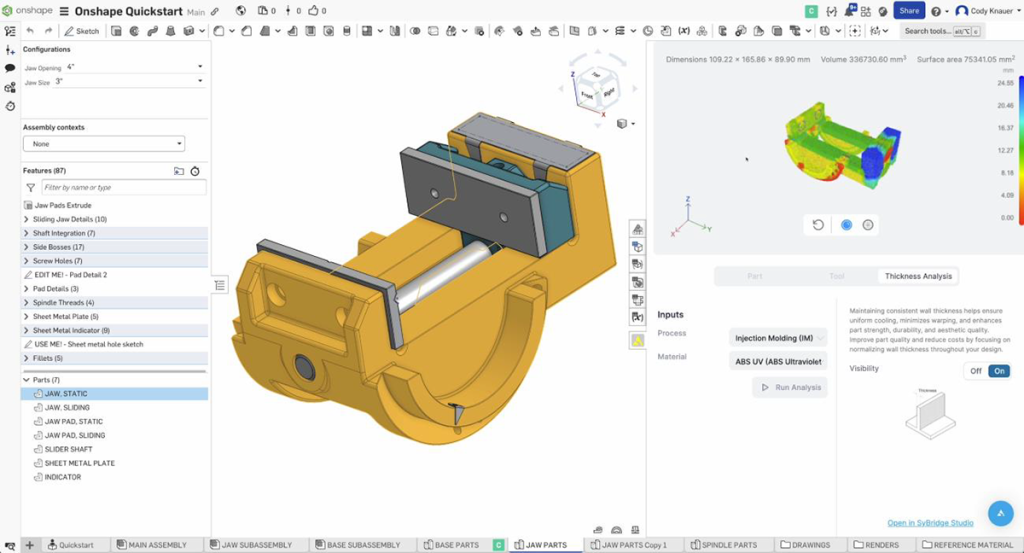Image resolution: width=1024 pixels, height=553 pixels.
Task: Click the Search tools field
Action: pos(940,31)
